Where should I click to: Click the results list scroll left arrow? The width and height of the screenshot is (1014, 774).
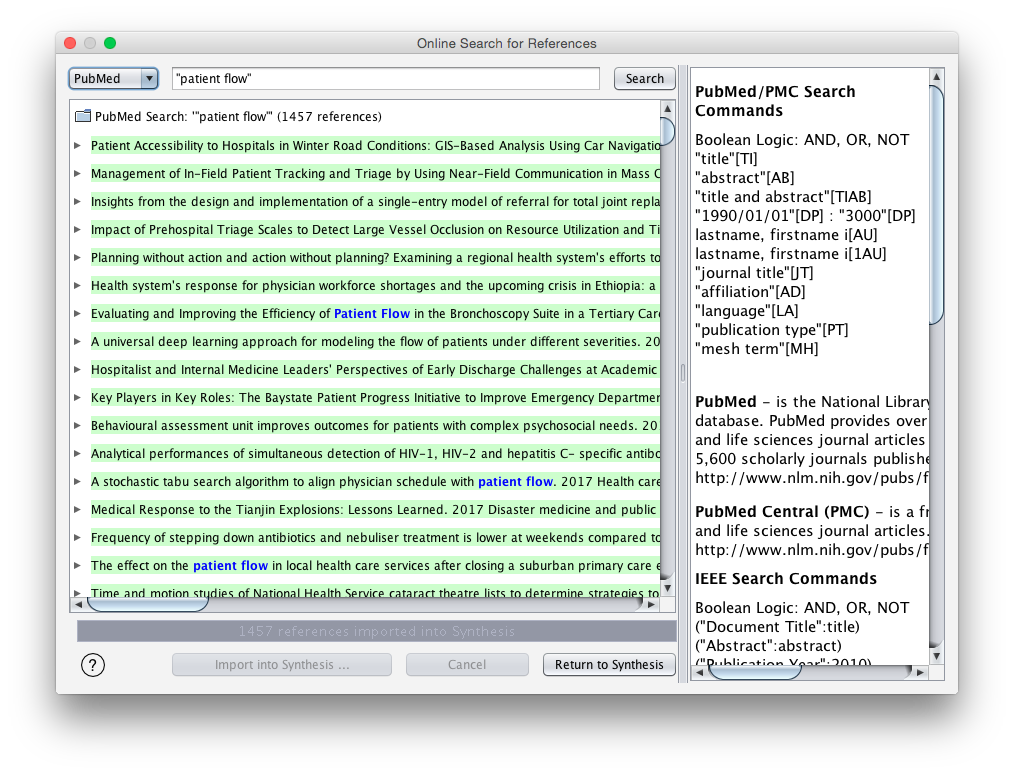coord(78,605)
